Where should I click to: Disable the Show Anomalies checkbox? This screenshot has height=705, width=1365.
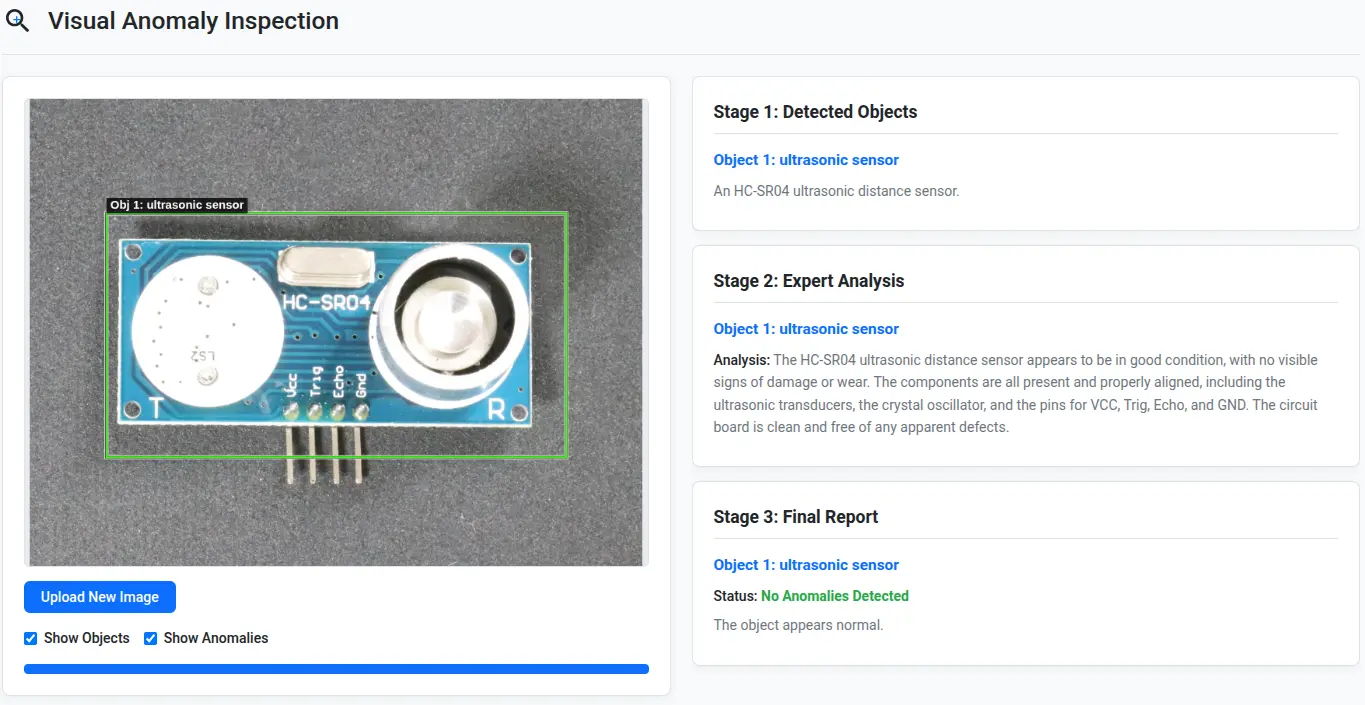[x=151, y=638]
